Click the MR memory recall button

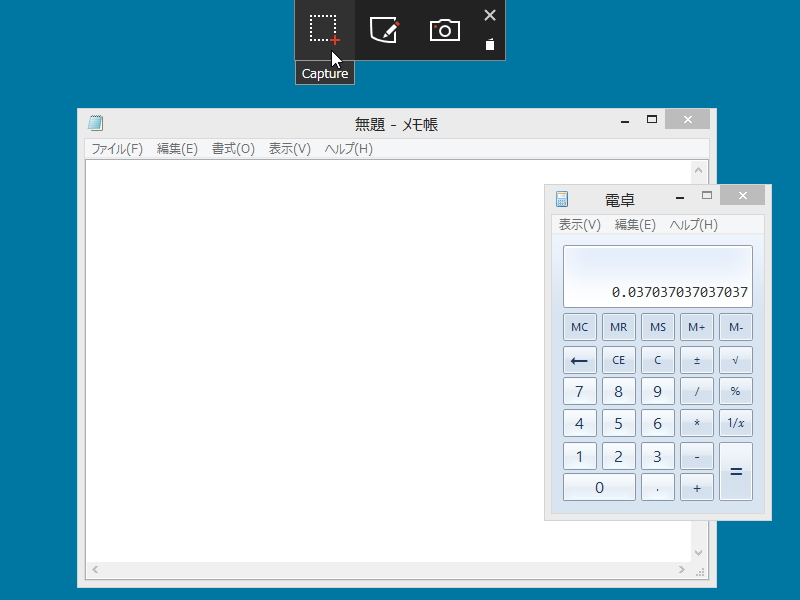pos(618,327)
